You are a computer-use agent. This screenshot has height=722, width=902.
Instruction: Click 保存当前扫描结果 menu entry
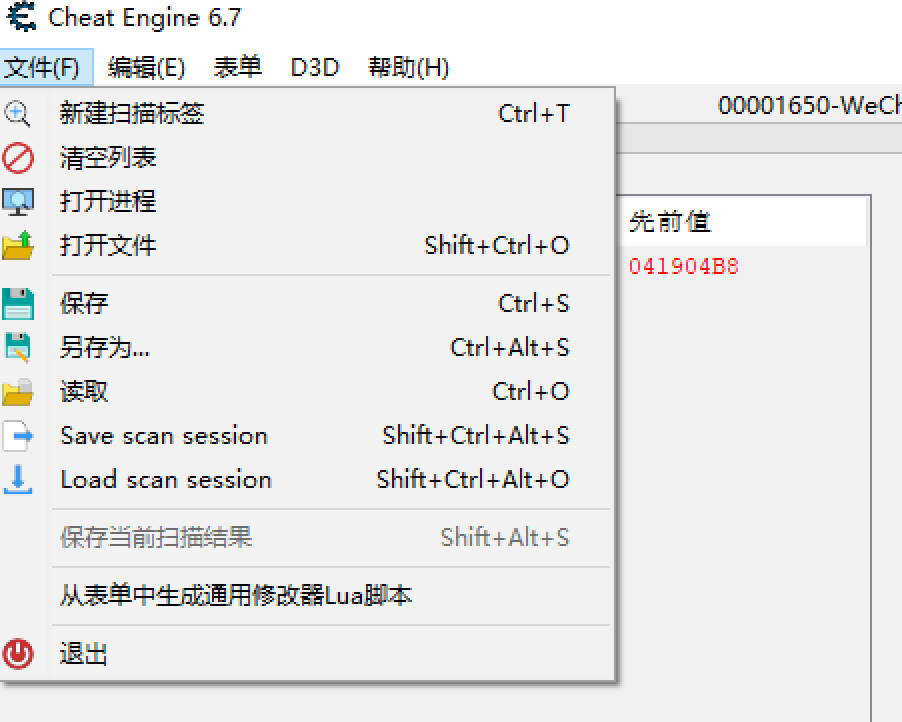pos(308,537)
